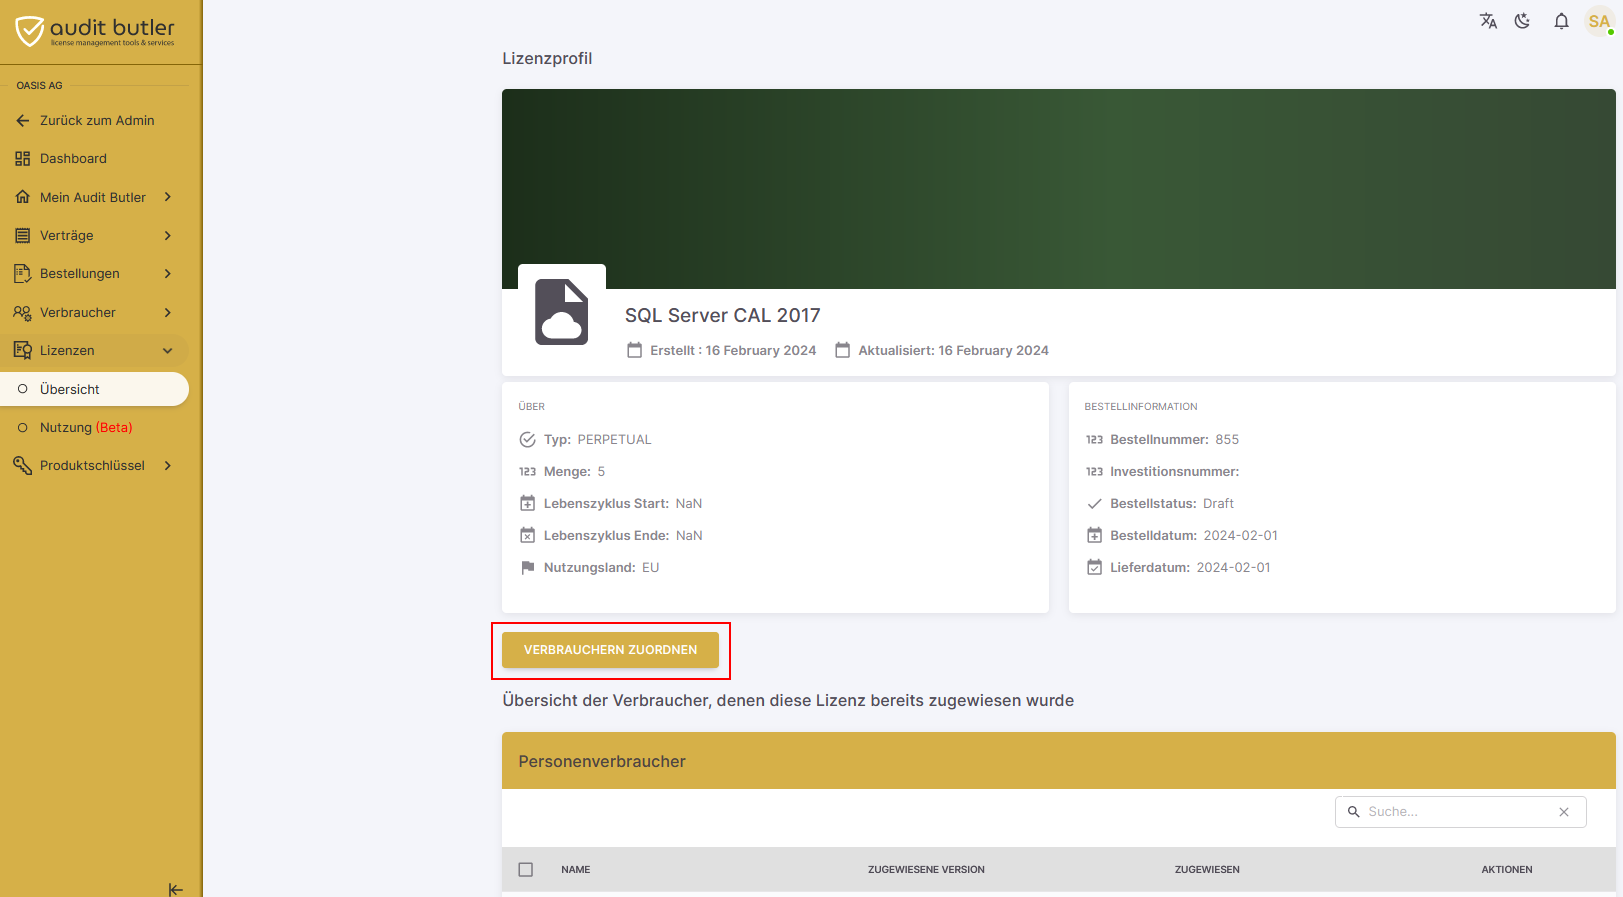
Task: Click the SQL Server CAL 2017 title
Action: [x=723, y=316]
